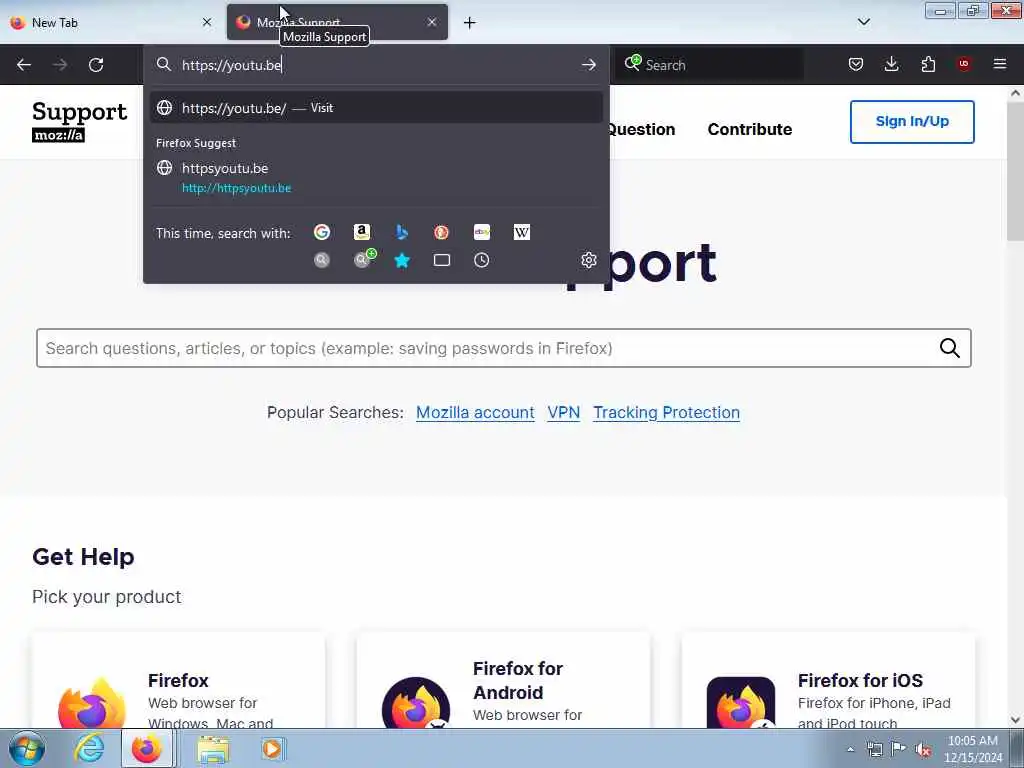Add the search engine with the green plus

point(364,259)
